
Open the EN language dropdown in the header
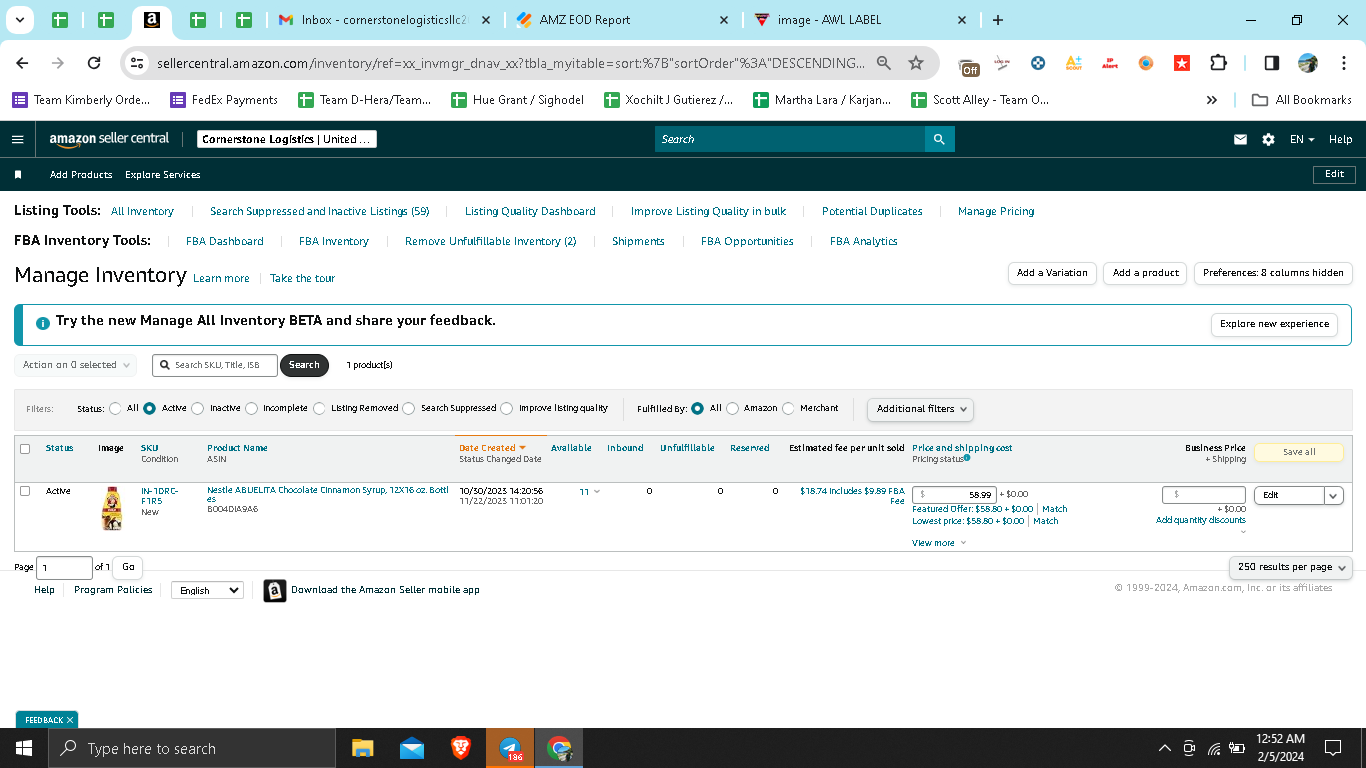click(1302, 140)
